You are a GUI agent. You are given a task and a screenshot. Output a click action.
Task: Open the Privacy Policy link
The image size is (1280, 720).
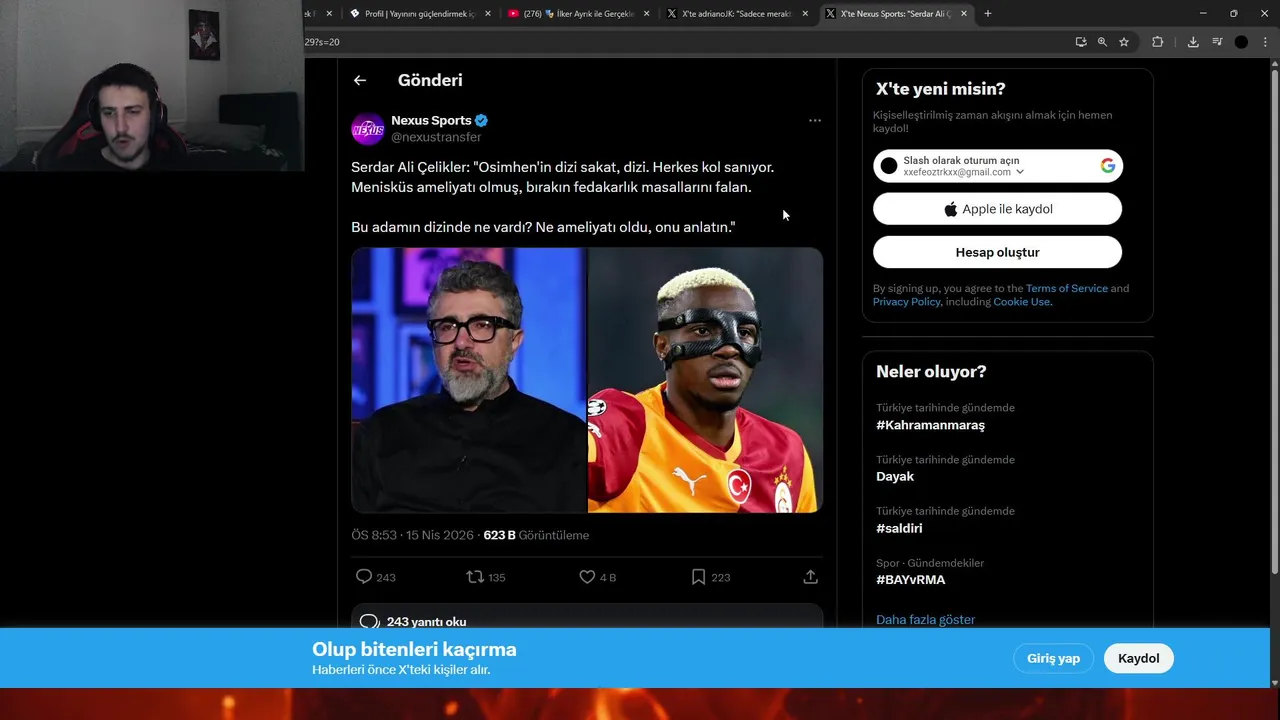point(906,302)
